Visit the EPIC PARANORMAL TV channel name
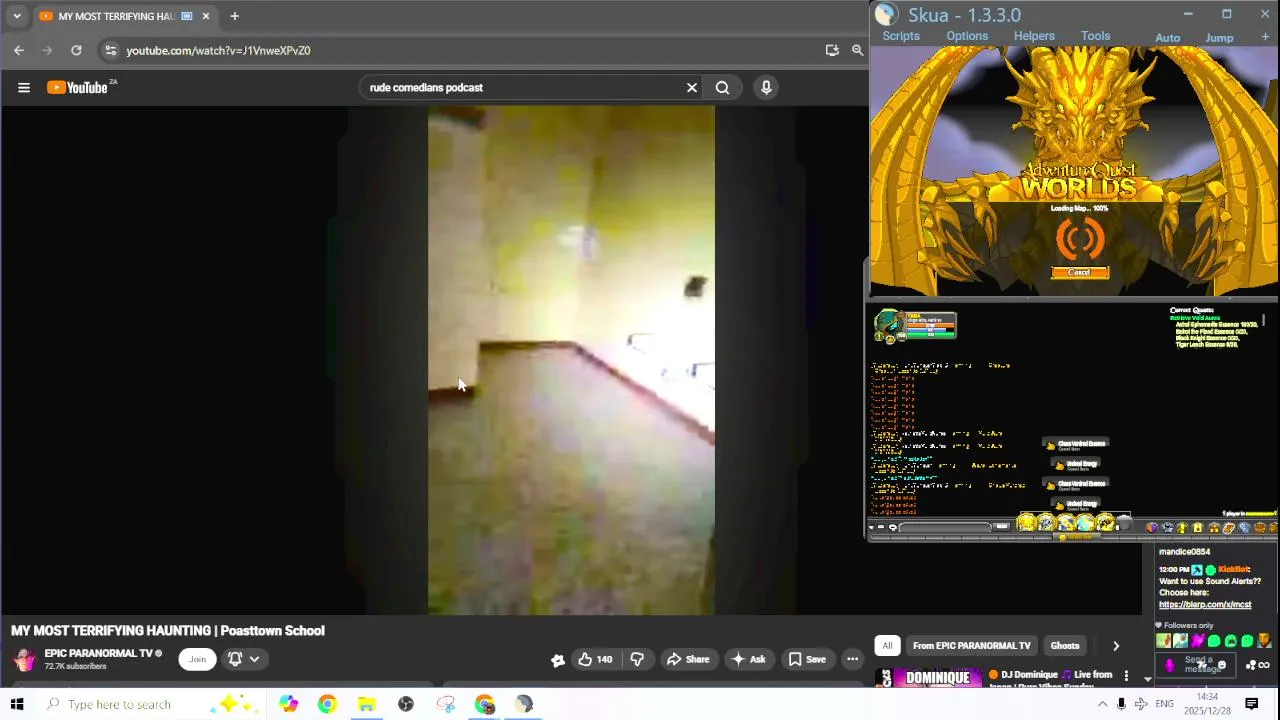The width and height of the screenshot is (1280, 720). click(98, 653)
